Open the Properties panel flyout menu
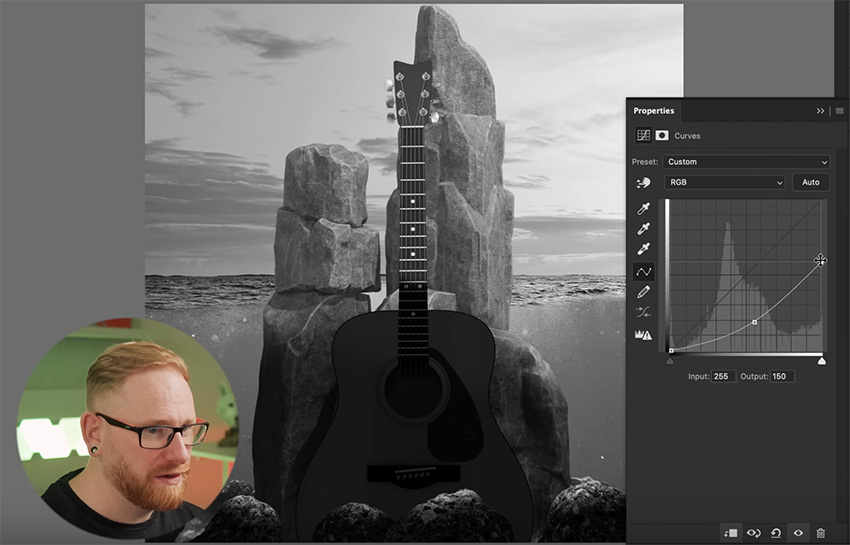 [840, 111]
